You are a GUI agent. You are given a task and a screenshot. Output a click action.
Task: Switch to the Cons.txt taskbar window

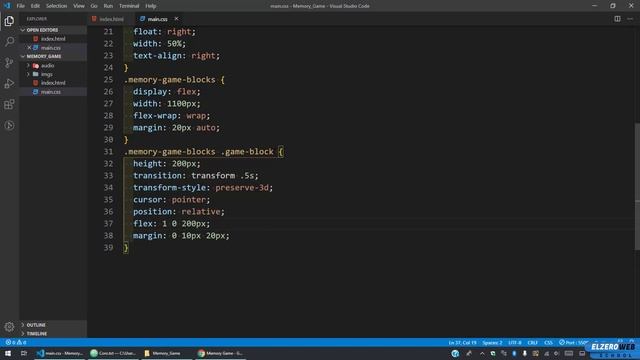coord(113,353)
